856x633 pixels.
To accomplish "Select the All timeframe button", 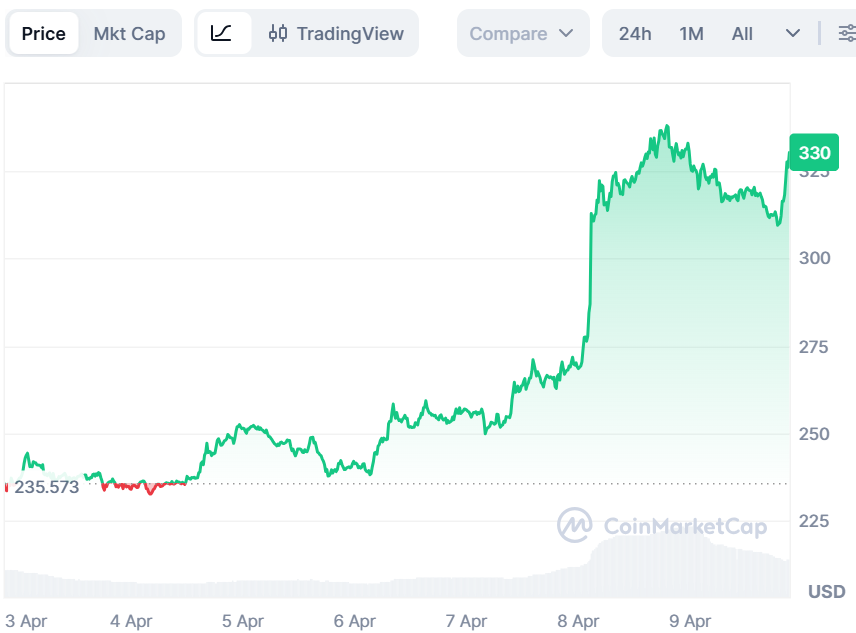I will pyautogui.click(x=741, y=33).
